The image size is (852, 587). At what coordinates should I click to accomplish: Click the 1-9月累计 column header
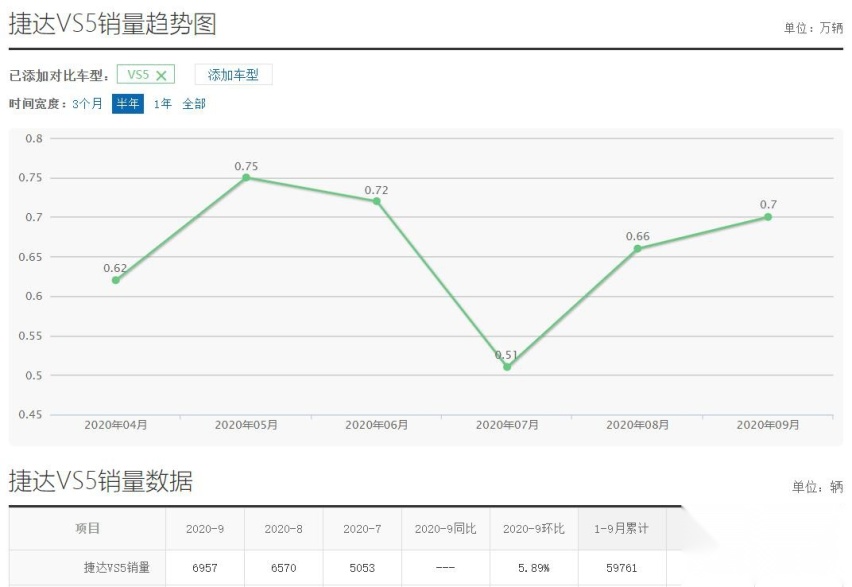pyautogui.click(x=622, y=528)
